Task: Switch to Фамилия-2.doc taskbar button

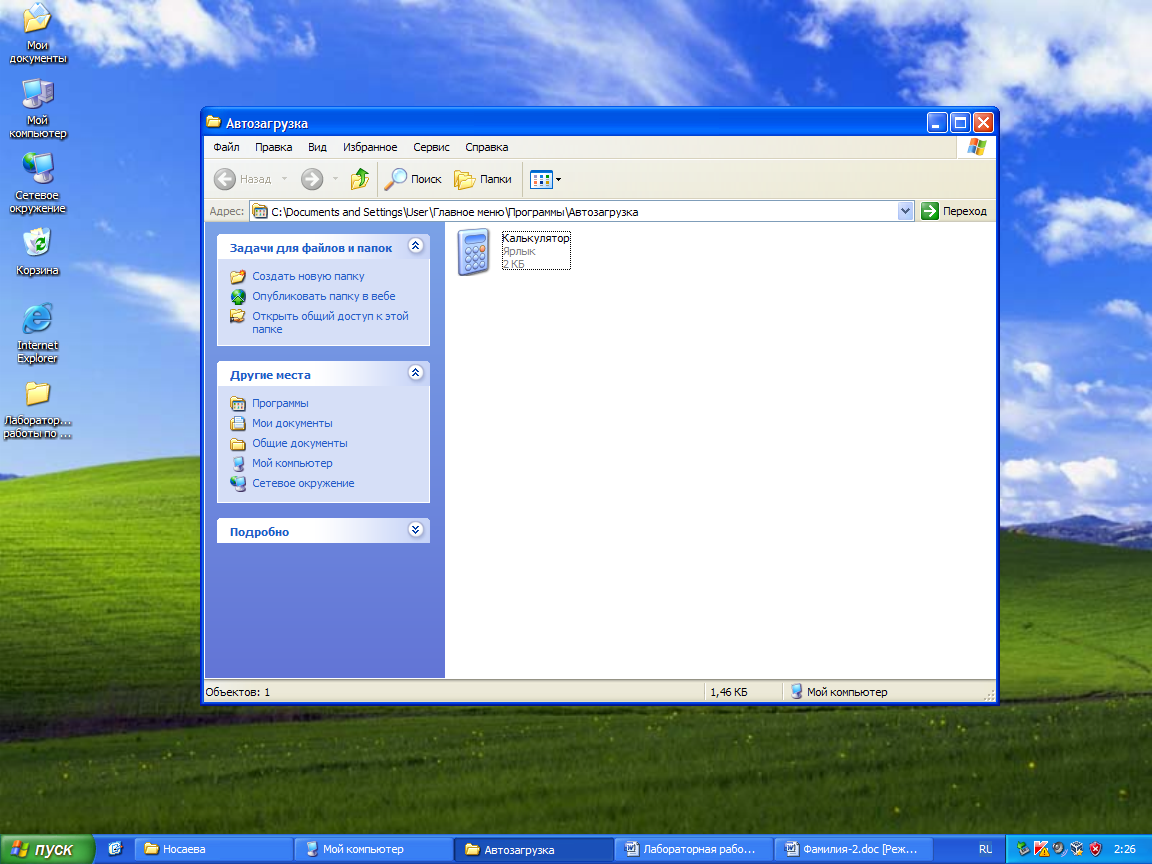Action: (x=853, y=849)
